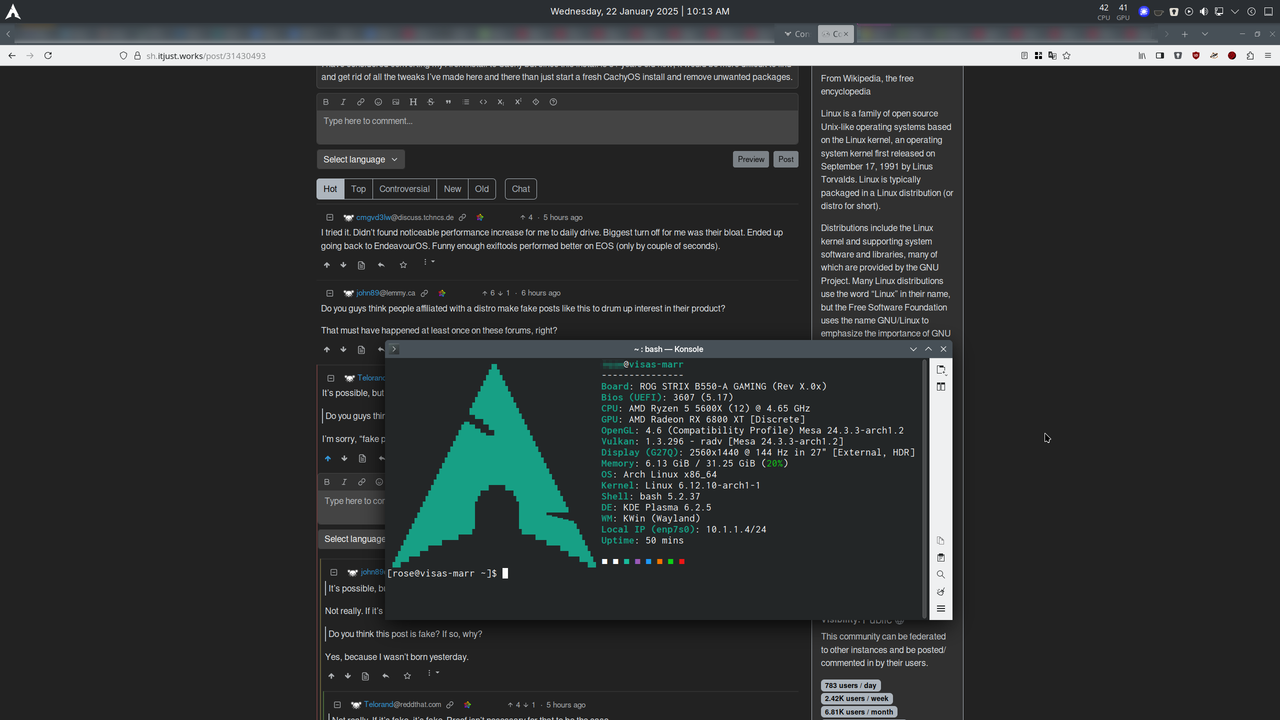
Task: Open Konsole hamburger menu
Action: [941, 609]
